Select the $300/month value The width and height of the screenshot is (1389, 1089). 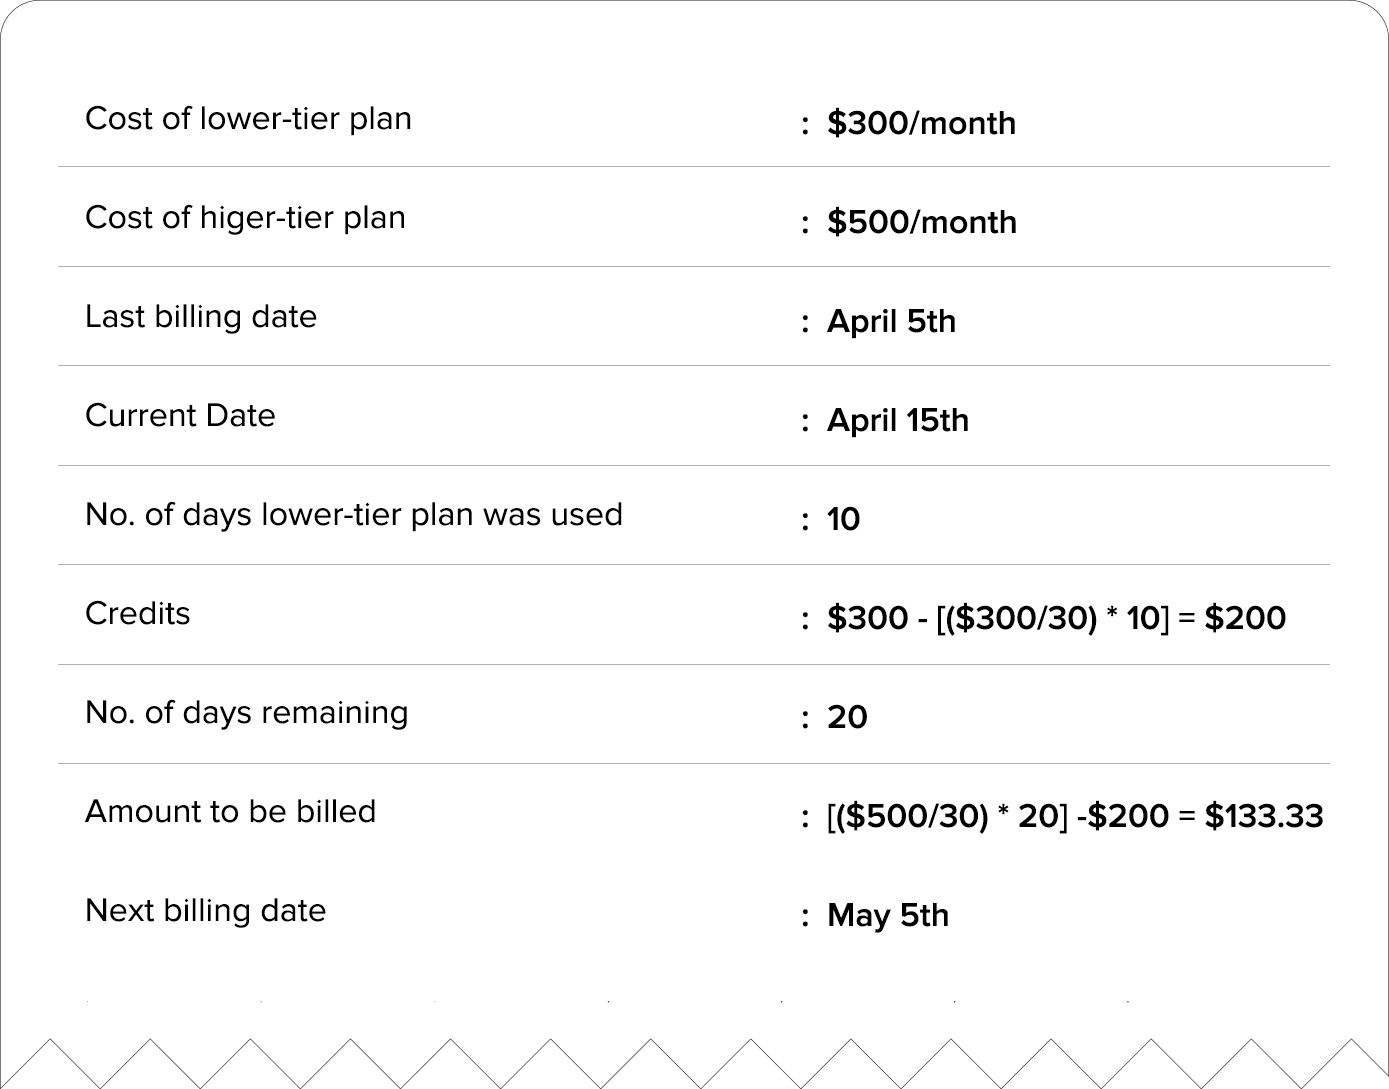[x=921, y=123]
